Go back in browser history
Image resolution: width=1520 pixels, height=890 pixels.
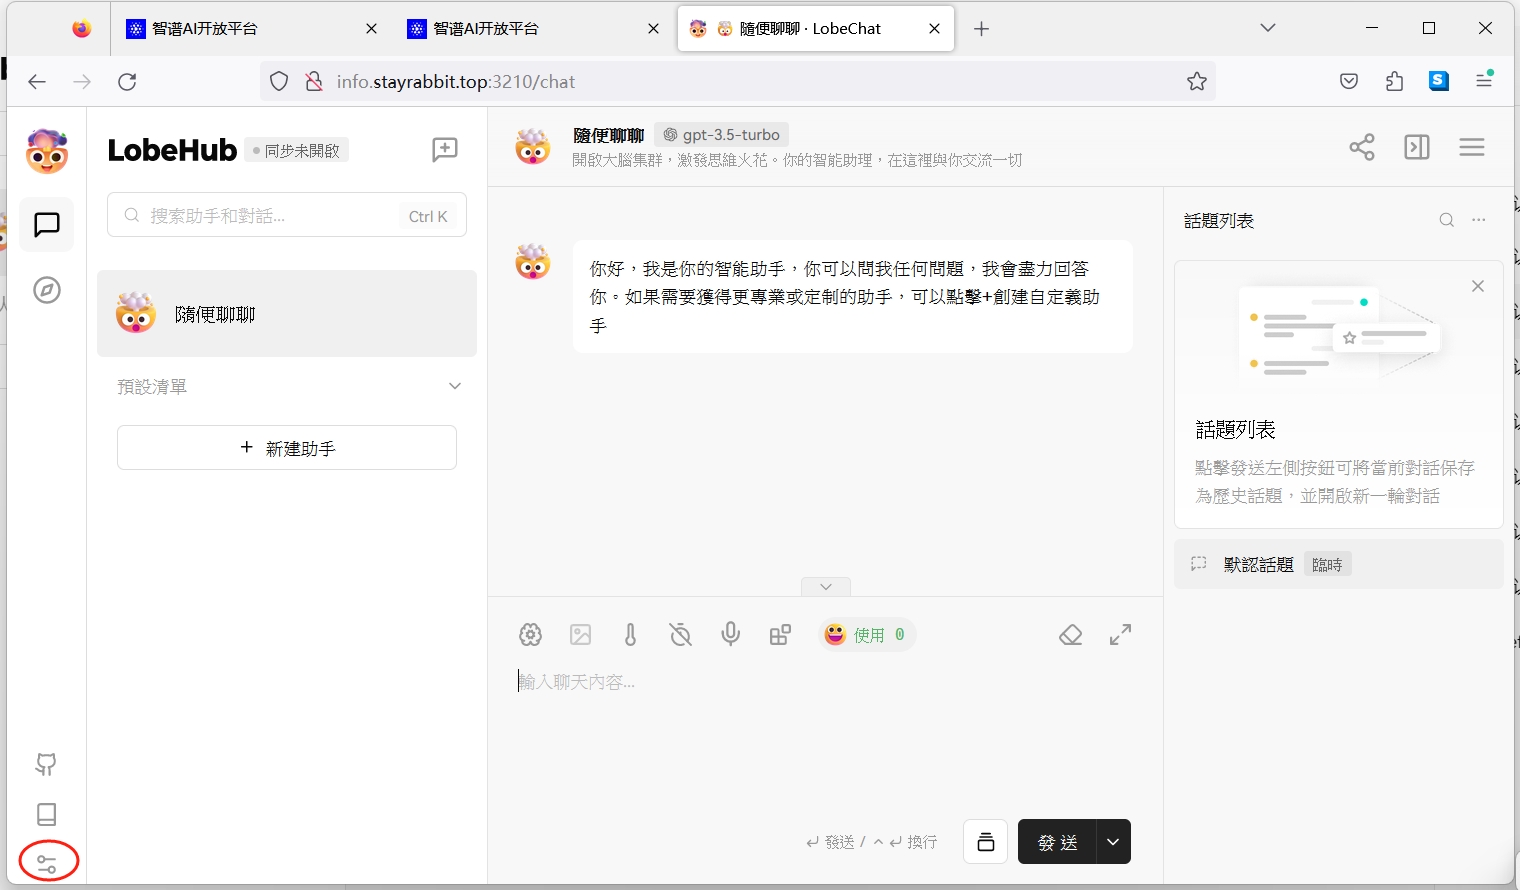click(x=37, y=82)
